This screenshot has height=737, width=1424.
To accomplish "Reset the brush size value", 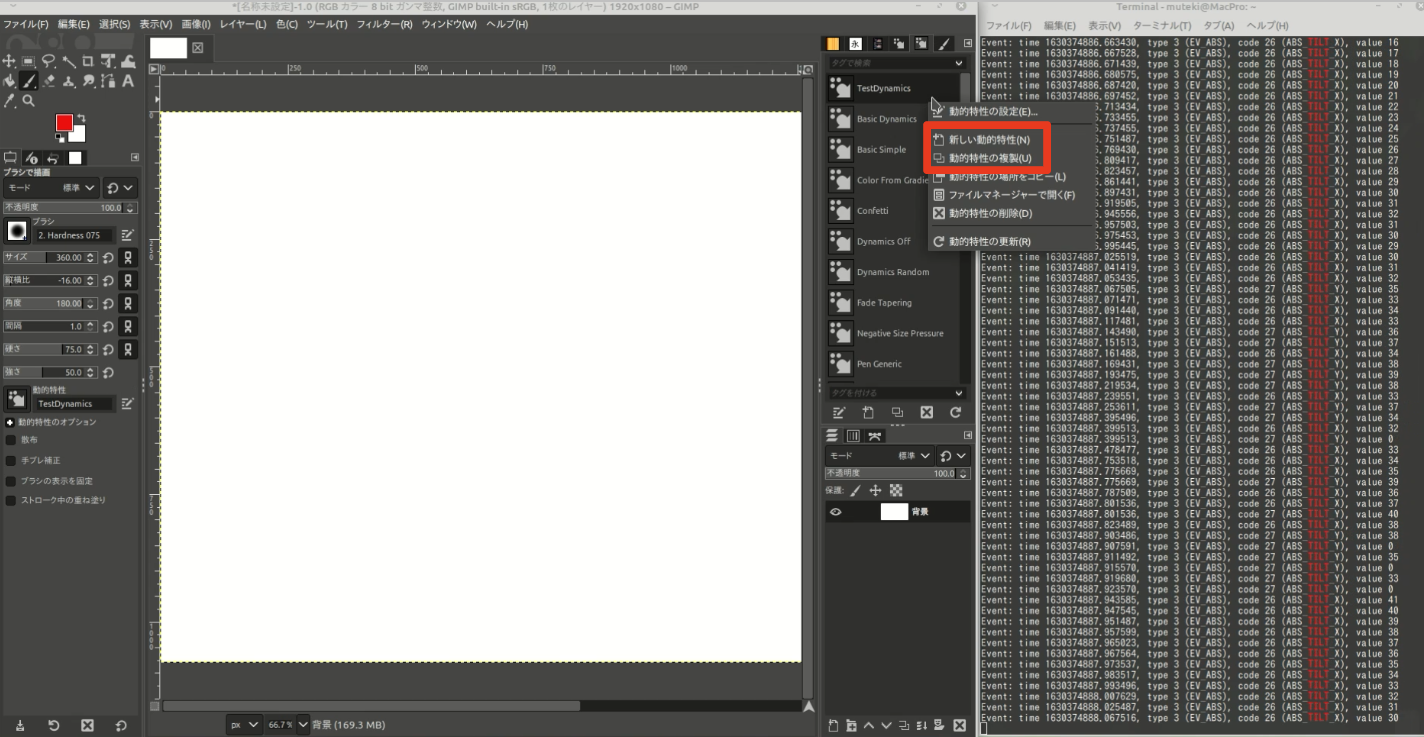I will pyautogui.click(x=107, y=257).
